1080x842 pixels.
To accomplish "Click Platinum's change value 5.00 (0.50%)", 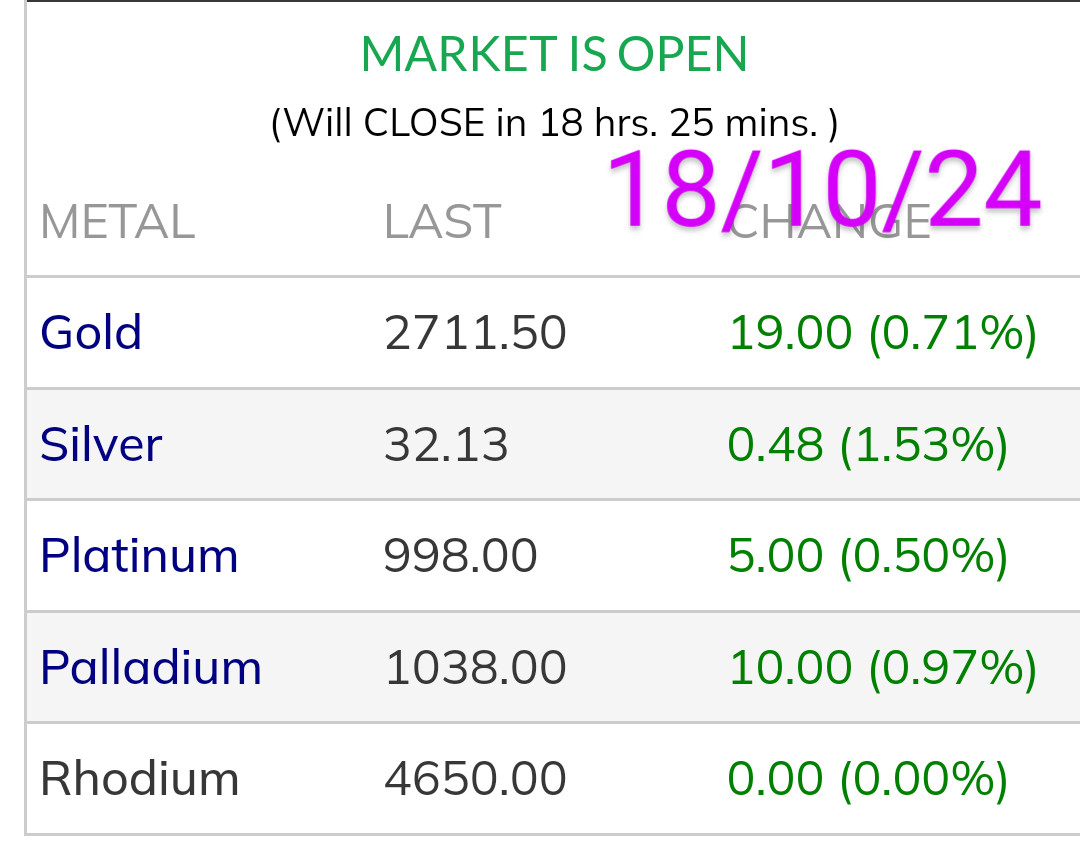I will pos(867,556).
